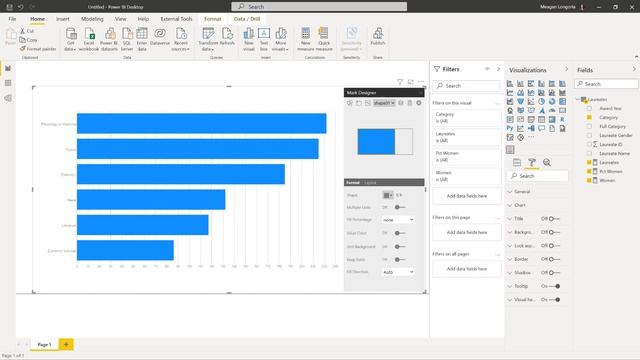Collapse the Filters pane
The image size is (640, 360).
point(498,69)
